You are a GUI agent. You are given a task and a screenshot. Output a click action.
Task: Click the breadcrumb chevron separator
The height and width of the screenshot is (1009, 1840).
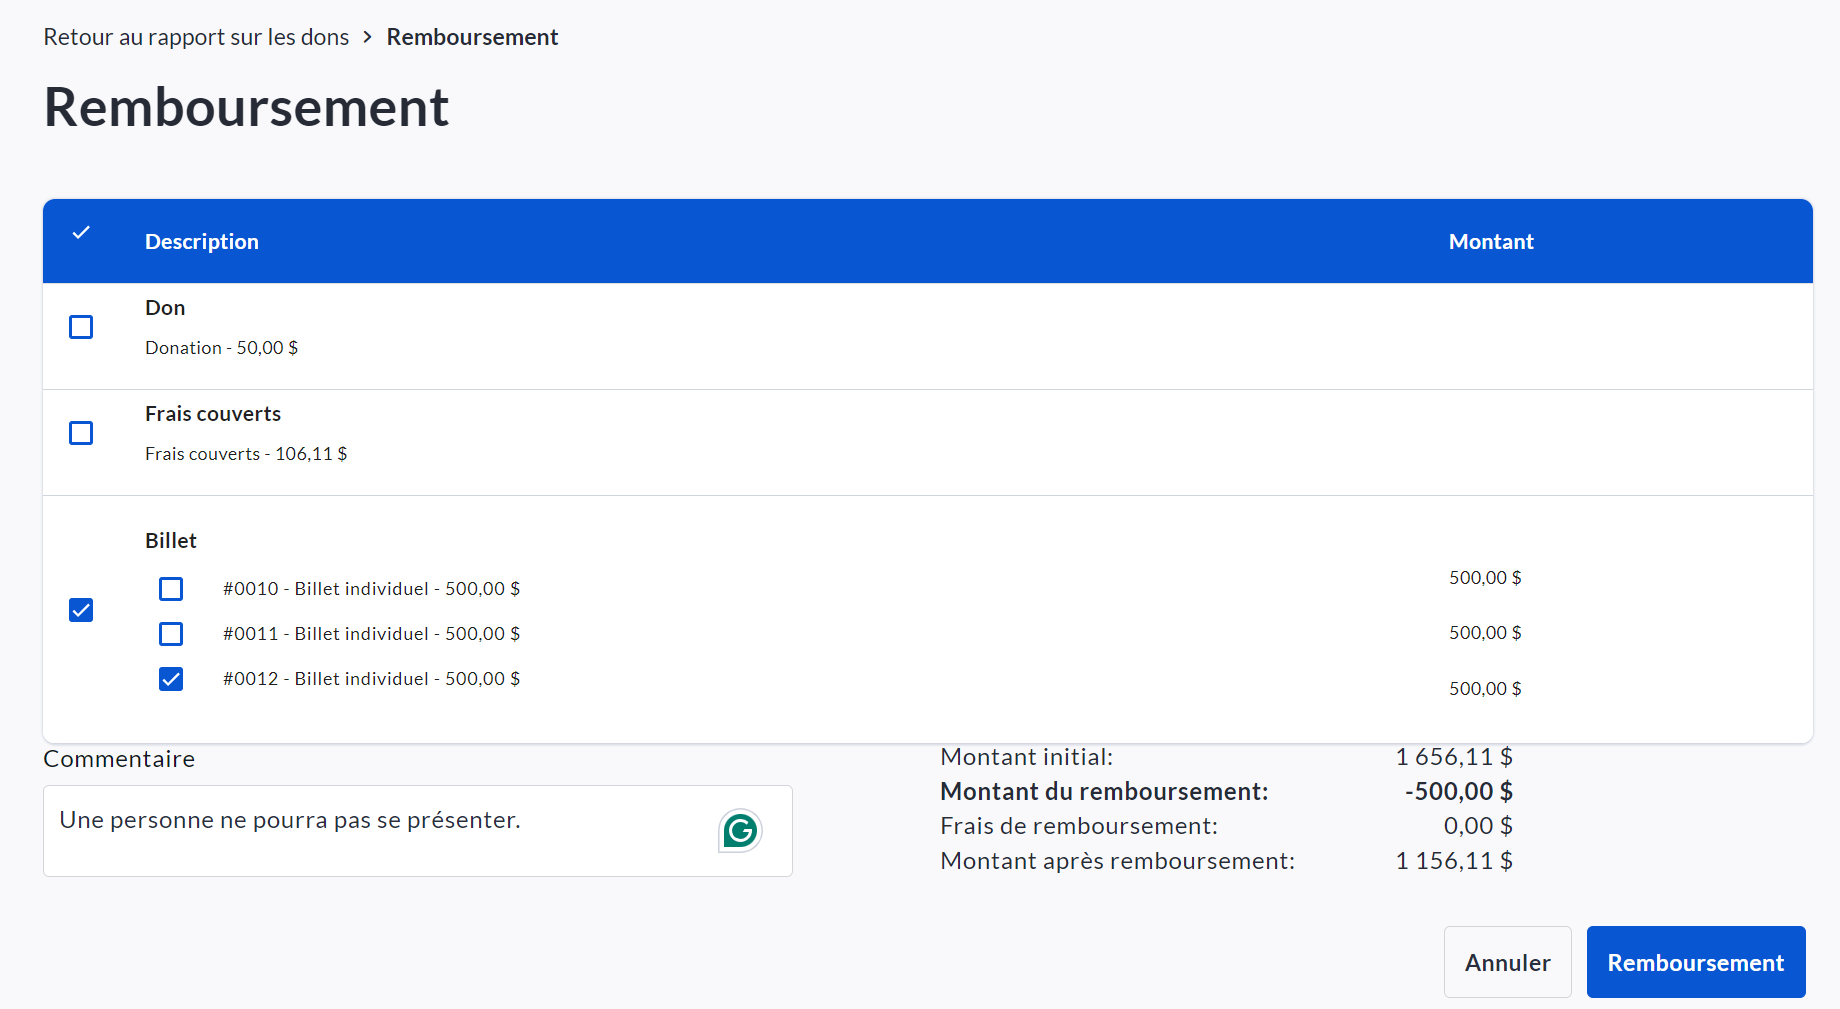[368, 37]
